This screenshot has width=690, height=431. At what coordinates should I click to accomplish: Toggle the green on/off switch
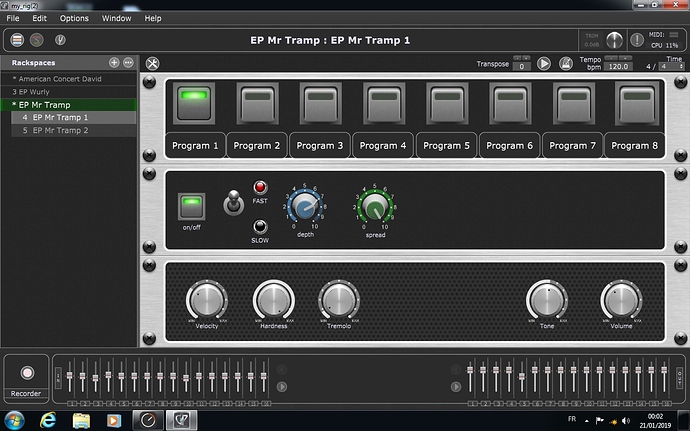click(191, 206)
